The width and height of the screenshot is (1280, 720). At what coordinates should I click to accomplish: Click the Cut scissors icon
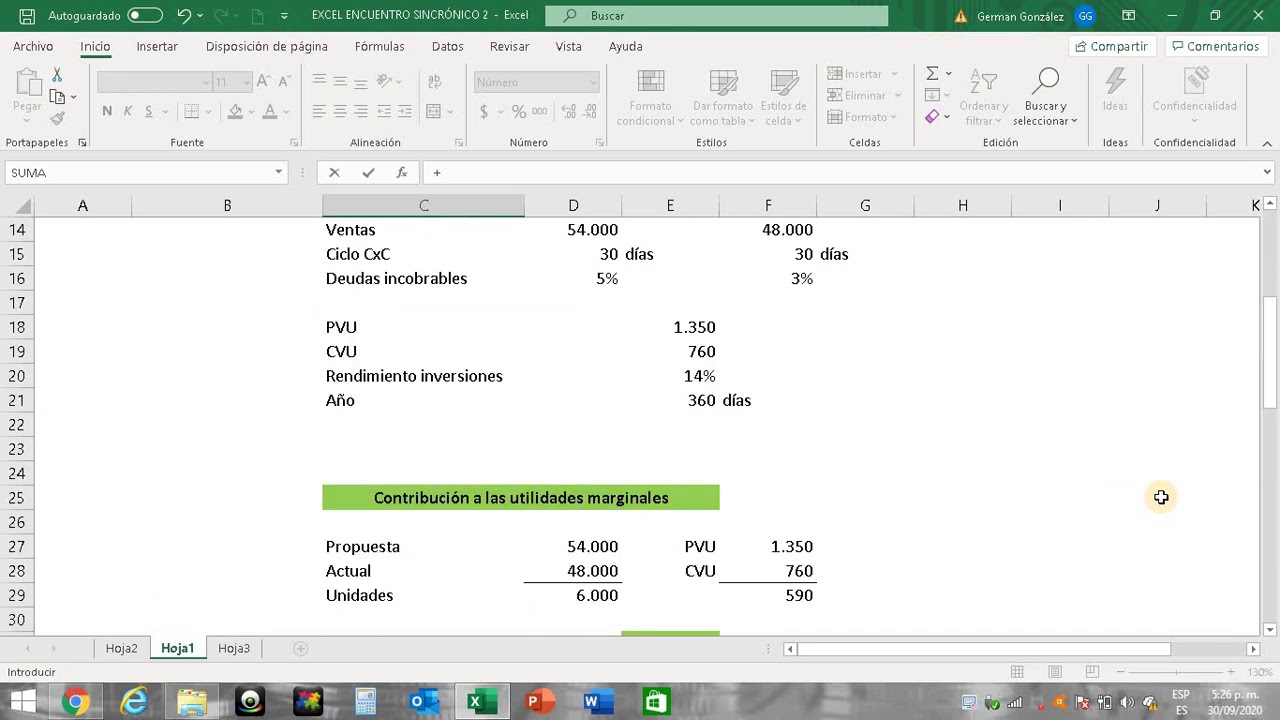(x=57, y=76)
